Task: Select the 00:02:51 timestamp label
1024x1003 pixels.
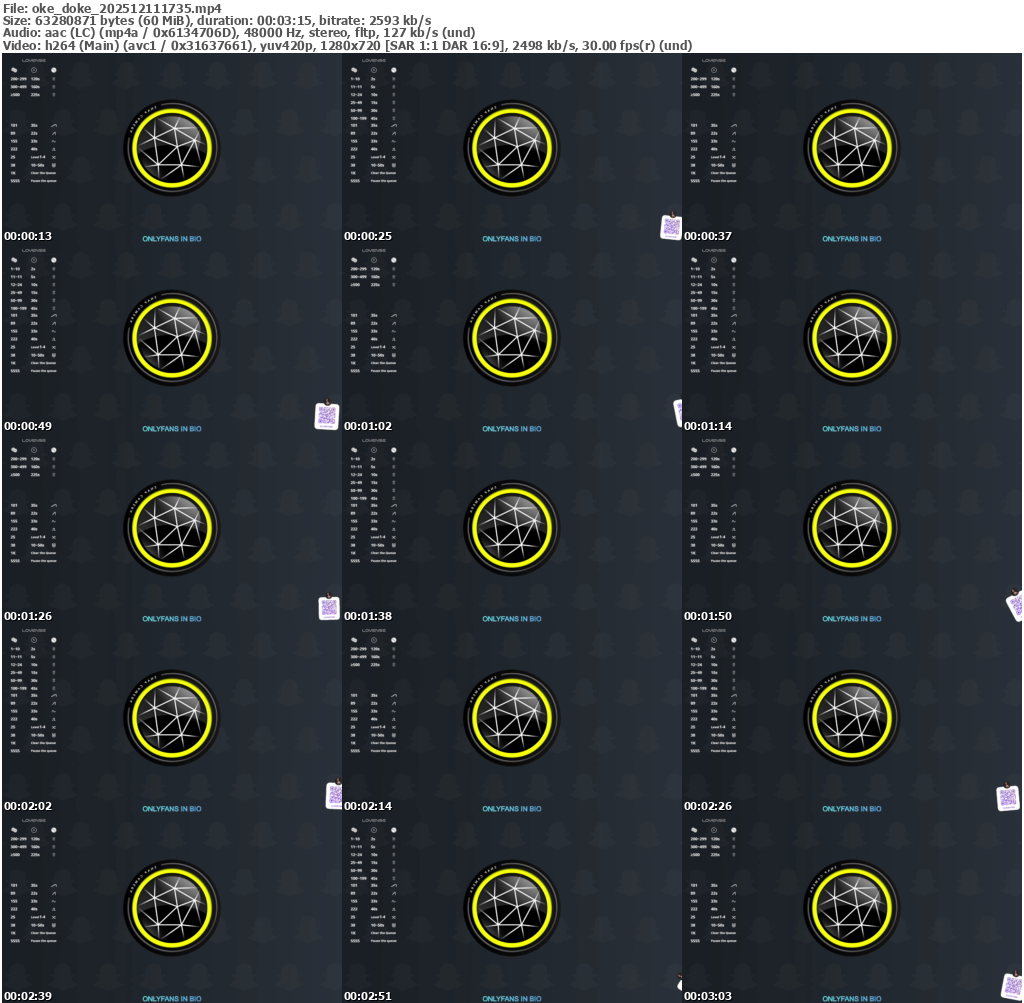Action: 368,996
